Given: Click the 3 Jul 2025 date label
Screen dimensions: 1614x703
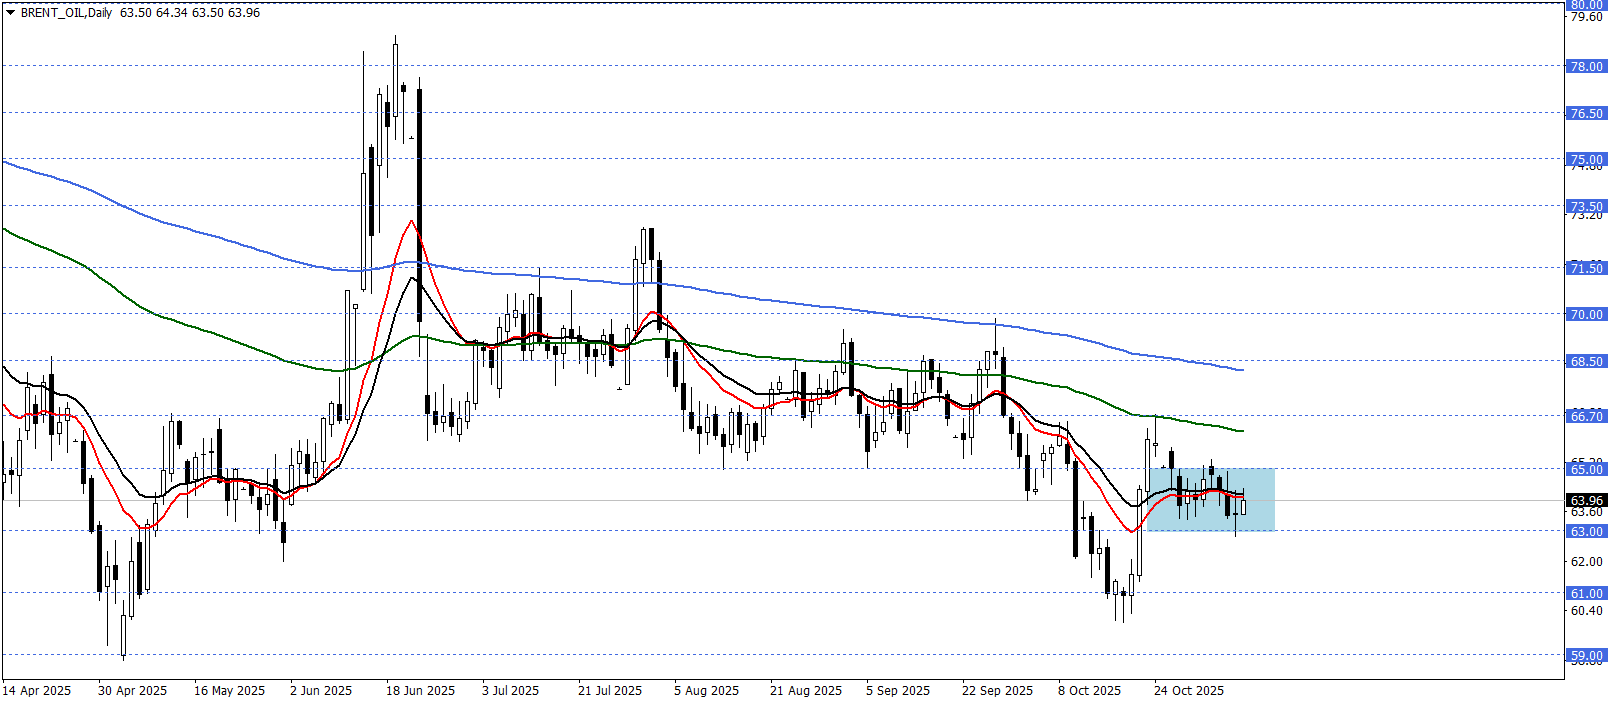Looking at the screenshot, I should (x=510, y=690).
